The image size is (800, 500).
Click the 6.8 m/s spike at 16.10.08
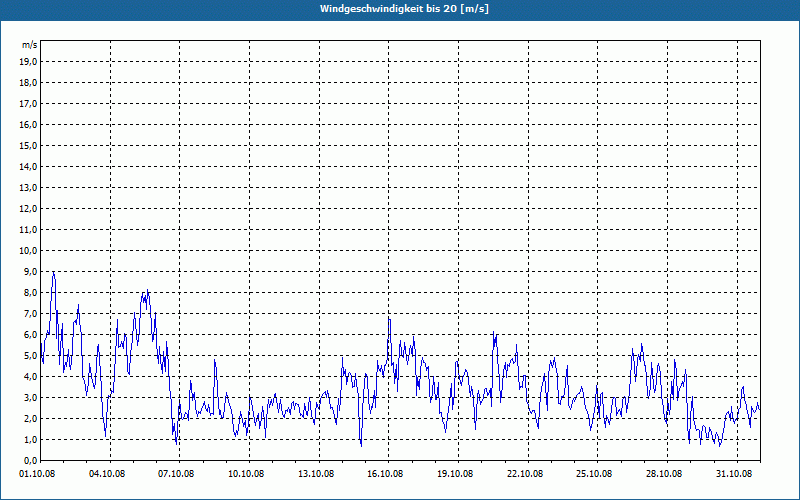coord(389,320)
